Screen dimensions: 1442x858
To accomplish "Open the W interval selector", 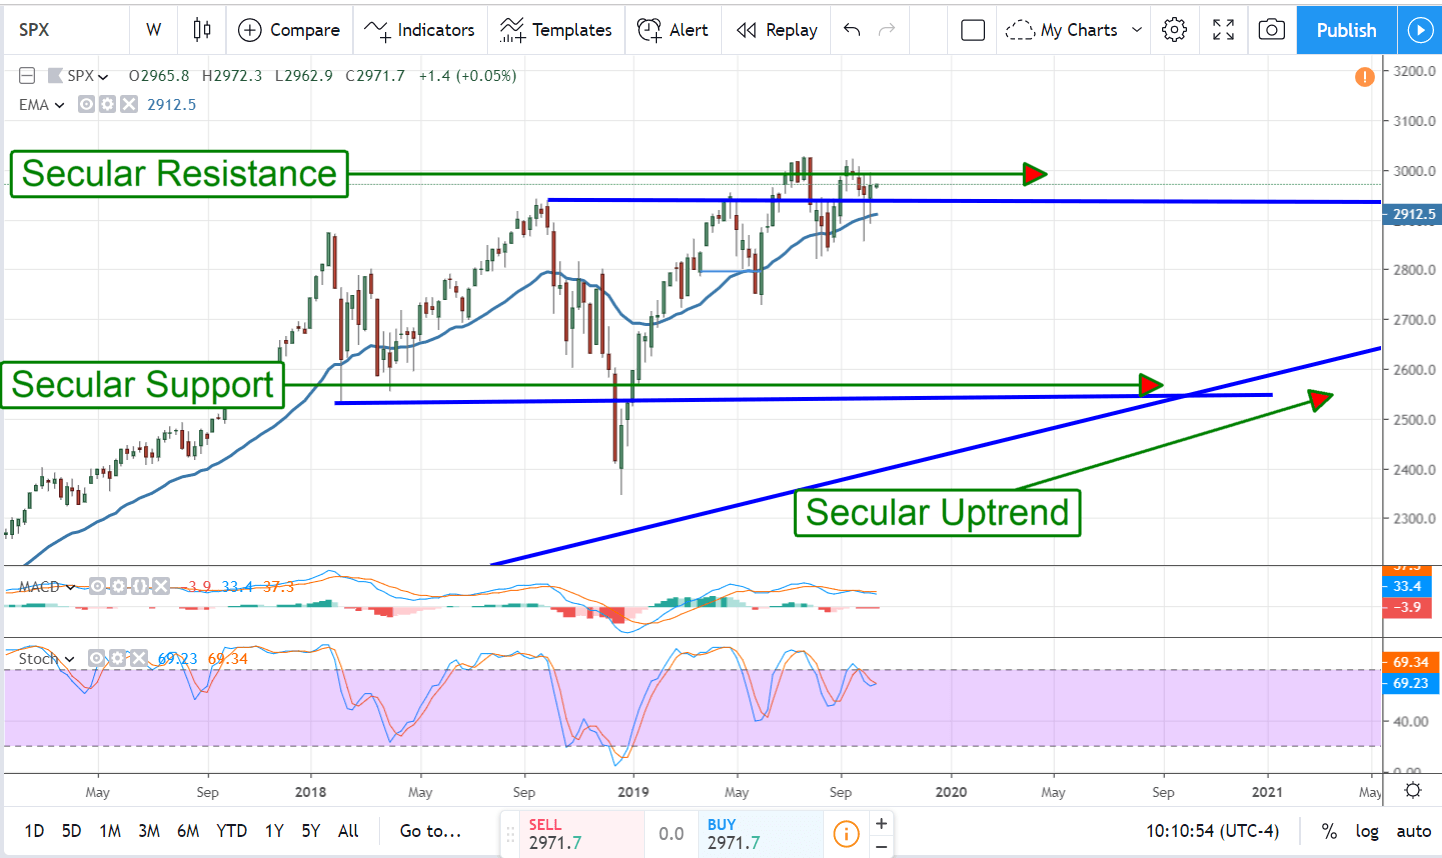I will click(153, 30).
